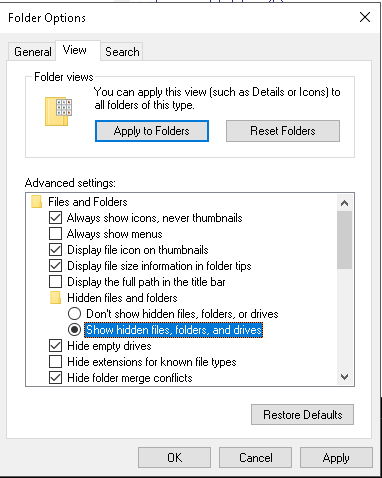Click the Advanced settings scrollbar thumb
The height and width of the screenshot is (478, 382).
point(345,240)
